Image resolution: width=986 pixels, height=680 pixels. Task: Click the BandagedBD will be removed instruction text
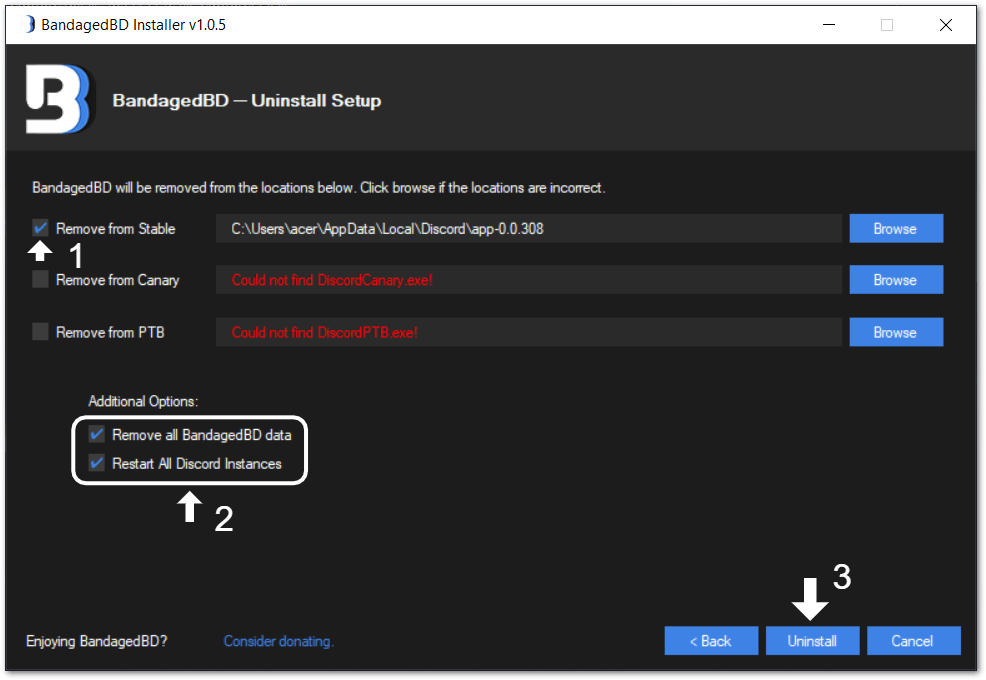click(318, 187)
